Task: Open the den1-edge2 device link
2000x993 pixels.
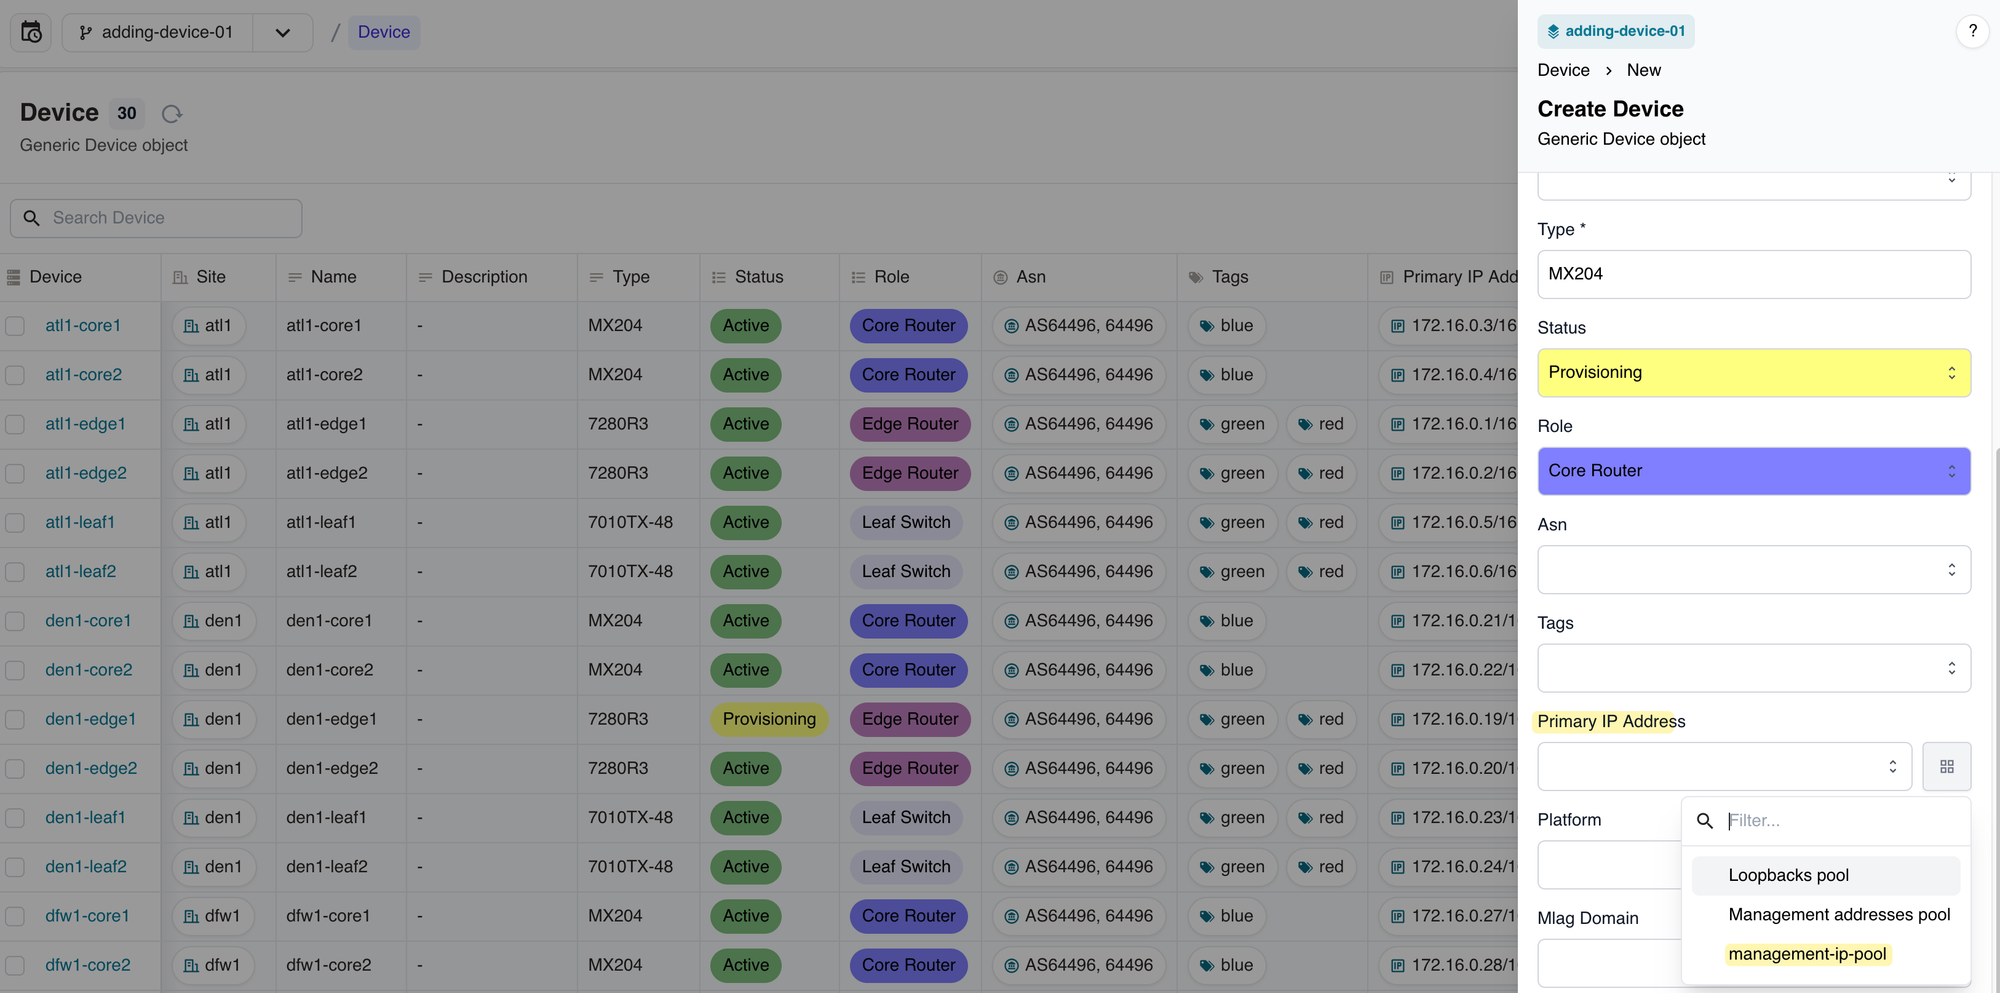Action: [91, 769]
